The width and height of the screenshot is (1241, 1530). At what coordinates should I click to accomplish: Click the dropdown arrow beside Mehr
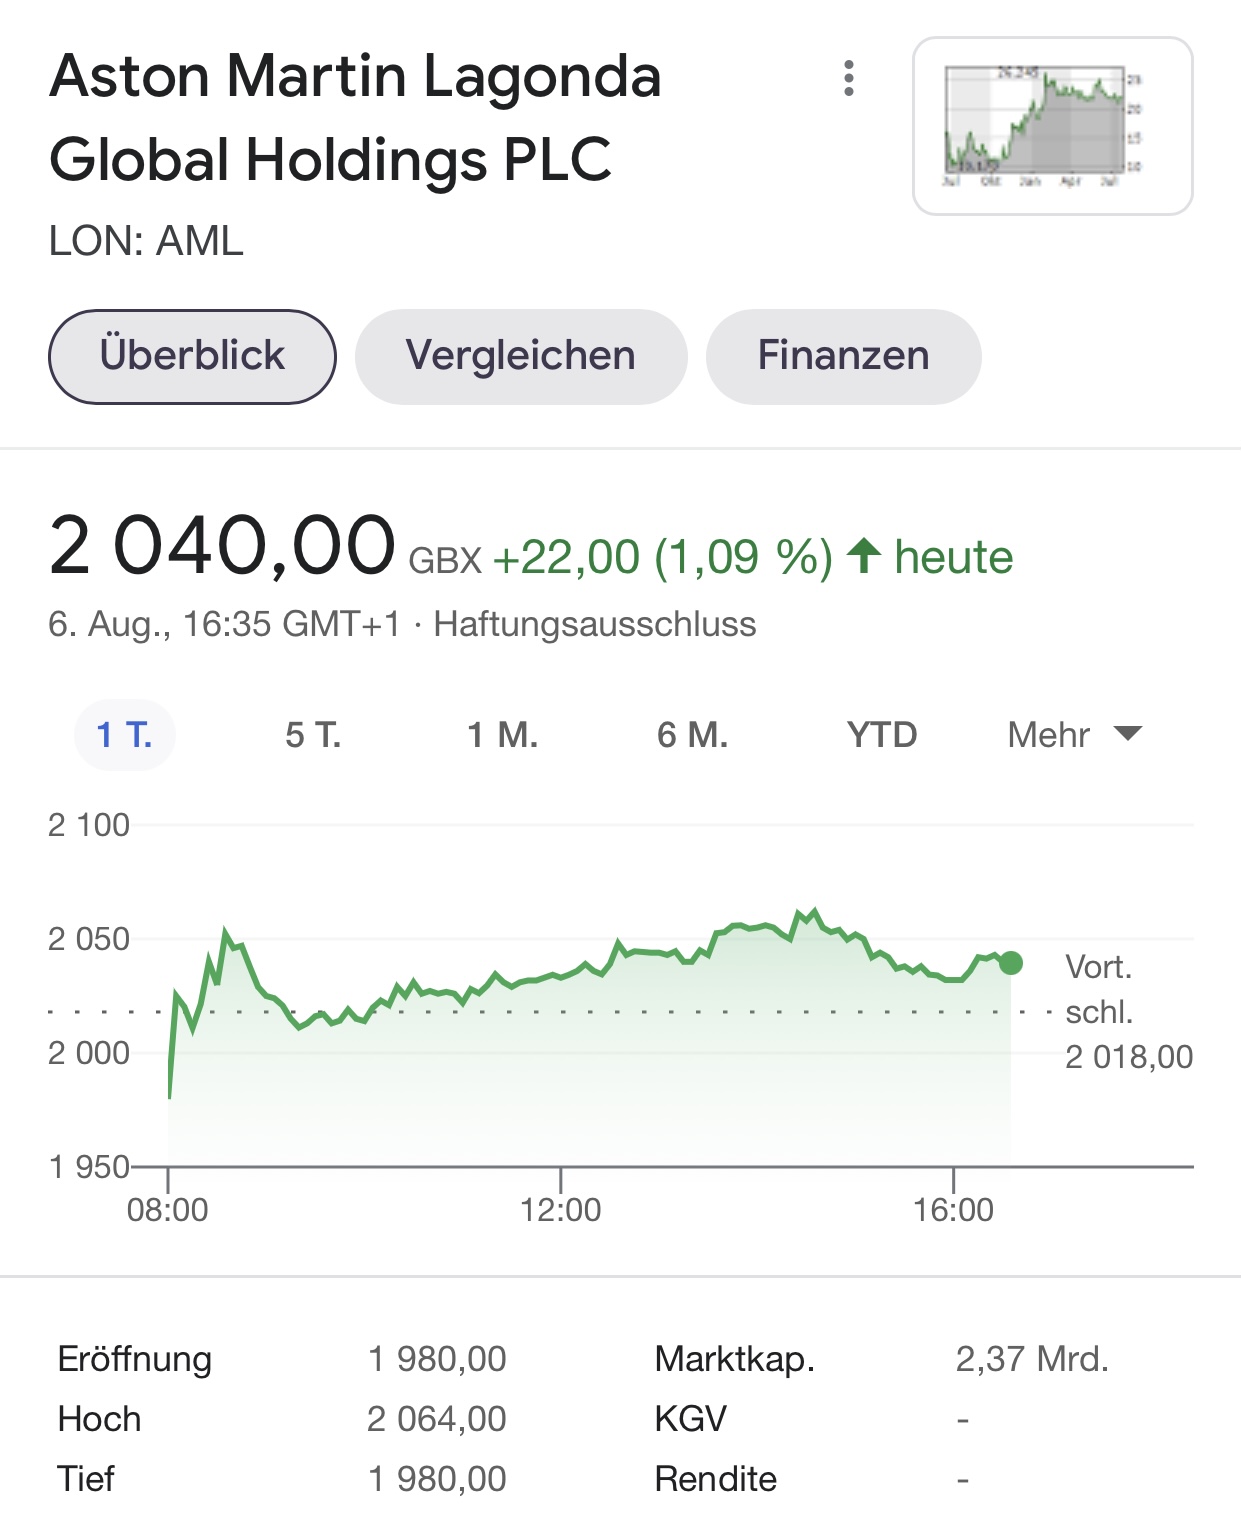click(x=1127, y=734)
